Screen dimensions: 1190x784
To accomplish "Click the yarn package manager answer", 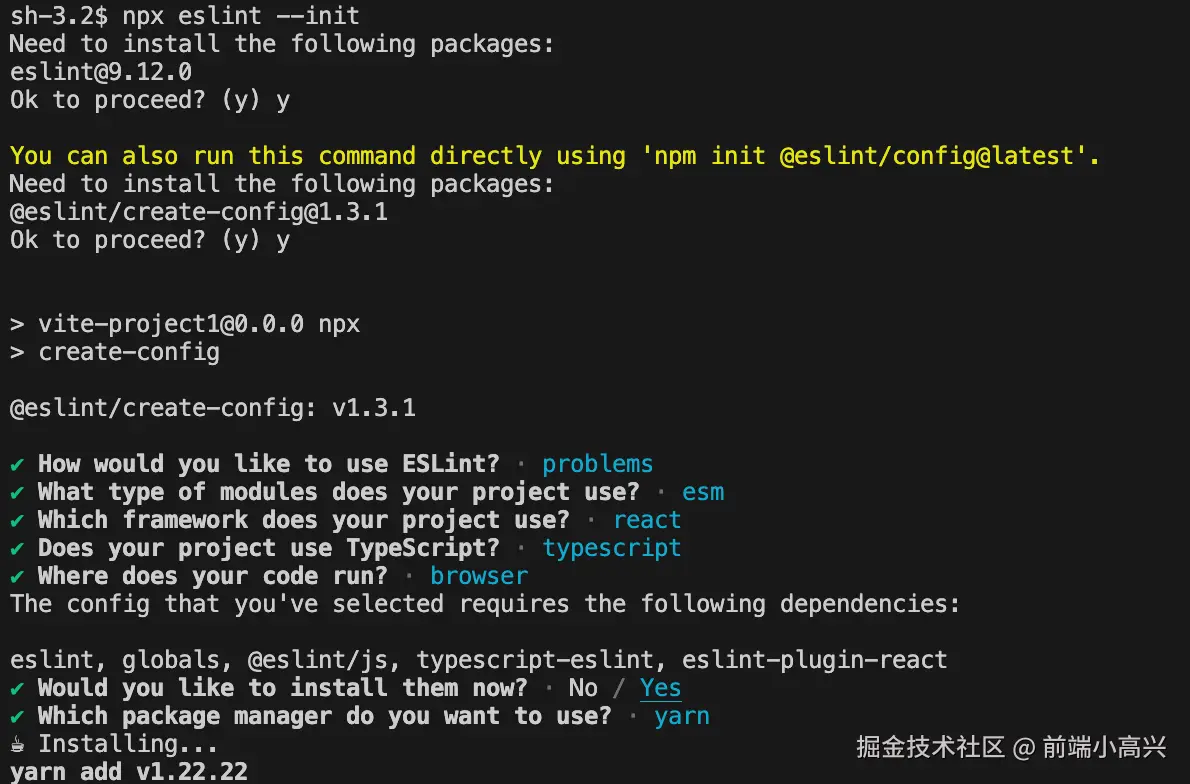I will click(x=682, y=716).
